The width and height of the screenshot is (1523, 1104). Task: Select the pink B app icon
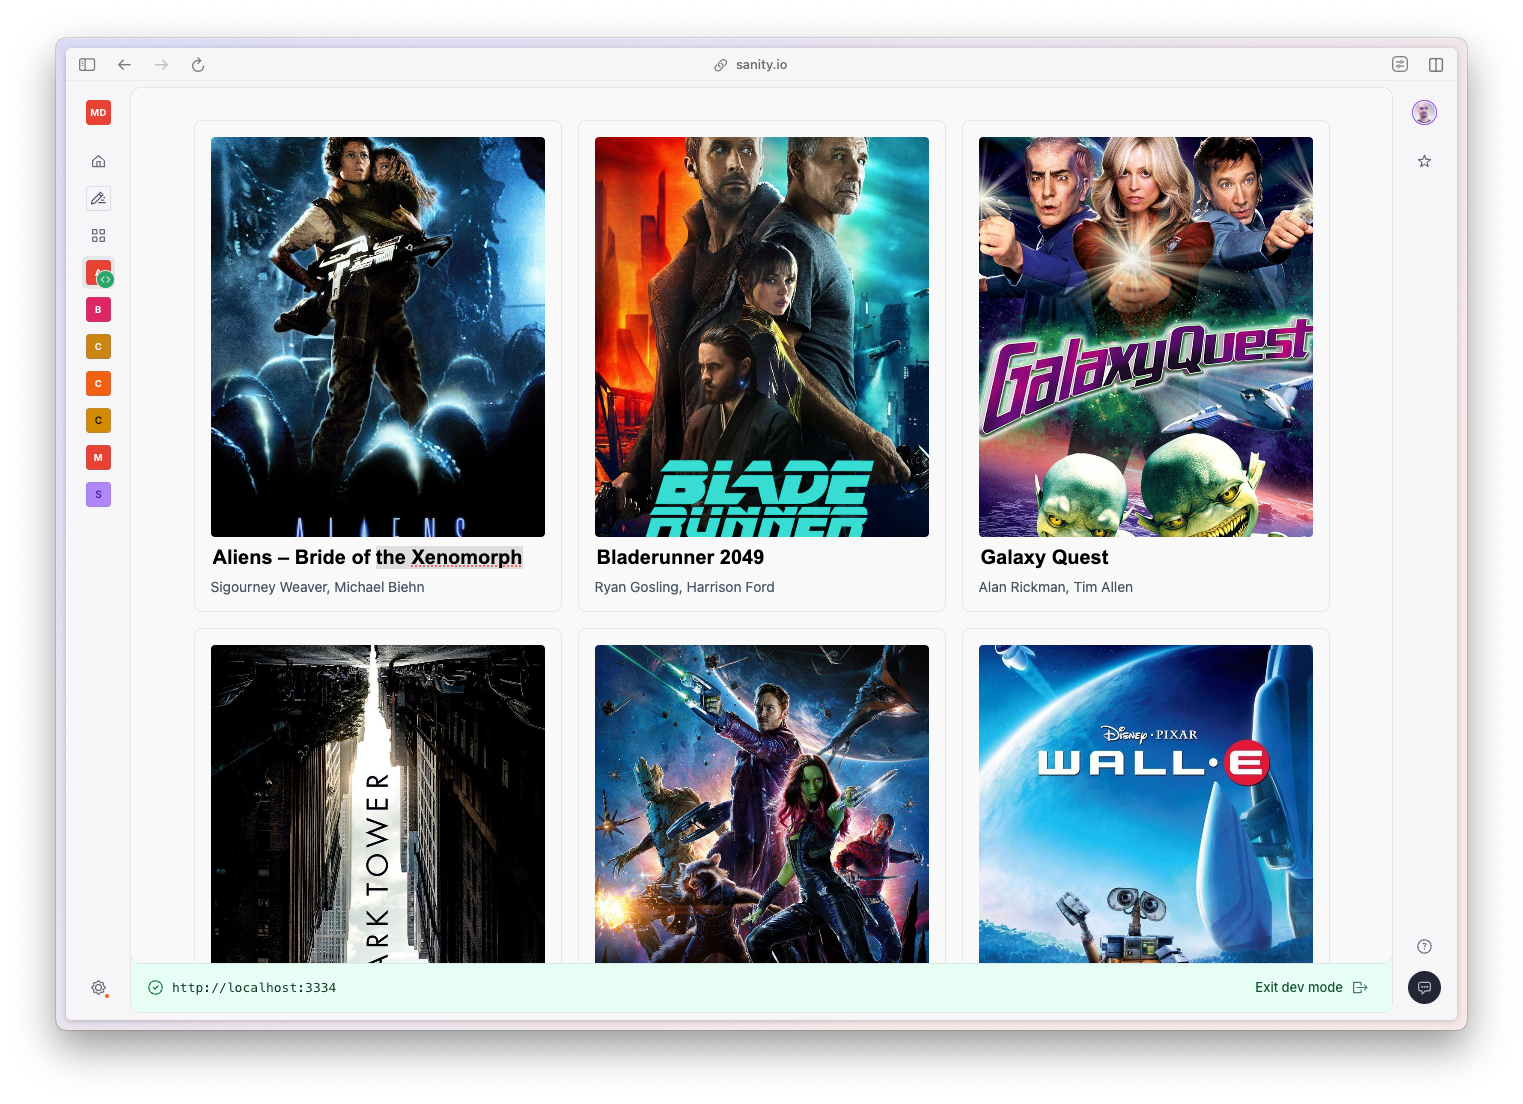tap(98, 310)
